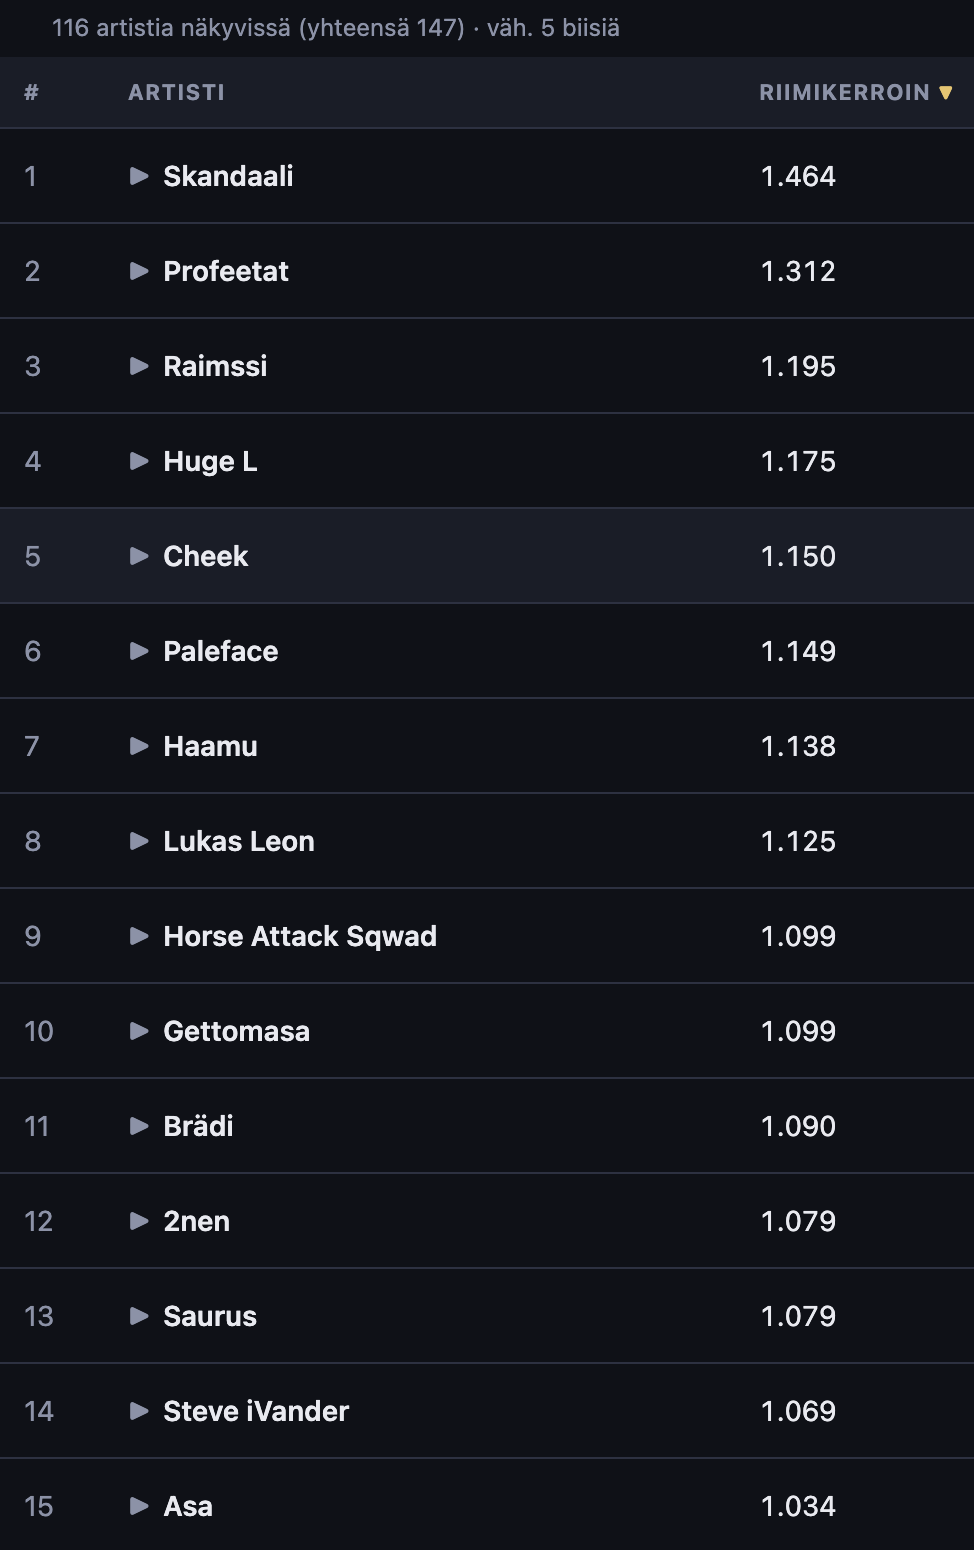Click the arrow icon beside Haamu
This screenshot has width=974, height=1550.
click(139, 746)
